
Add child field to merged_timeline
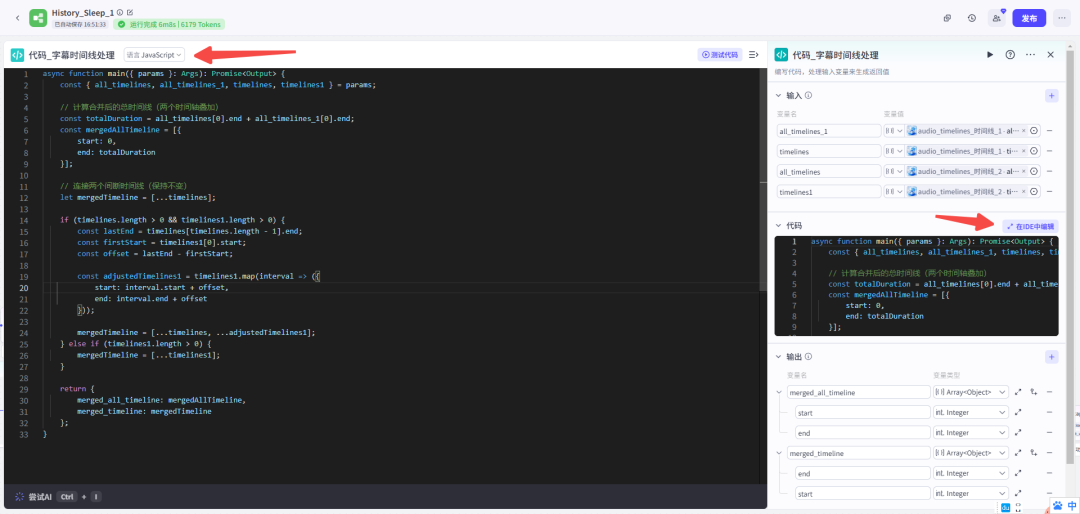1033,453
